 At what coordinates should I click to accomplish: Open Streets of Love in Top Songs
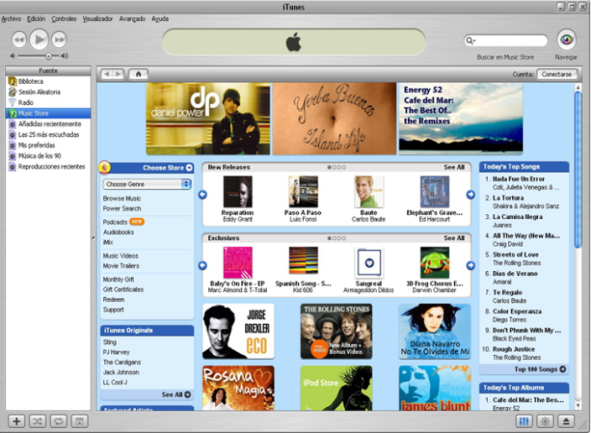click(x=515, y=254)
